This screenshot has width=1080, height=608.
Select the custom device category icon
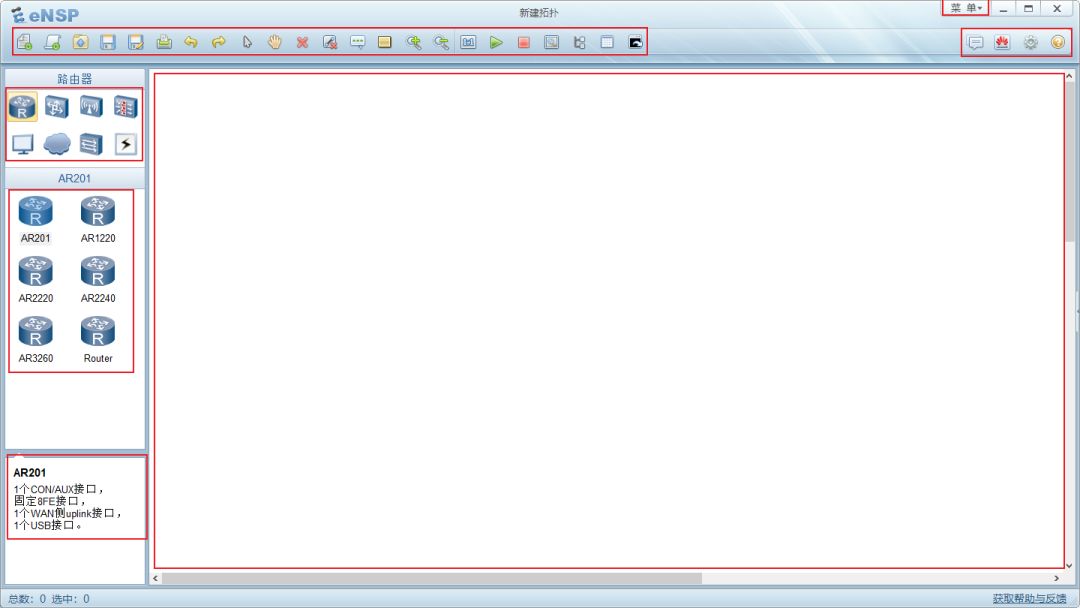click(x=91, y=144)
